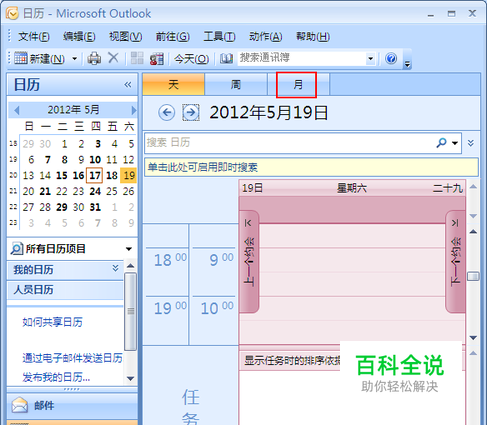Select May 17 in mini calendar
Viewport: 487px width, 425px height.
[x=95, y=175]
